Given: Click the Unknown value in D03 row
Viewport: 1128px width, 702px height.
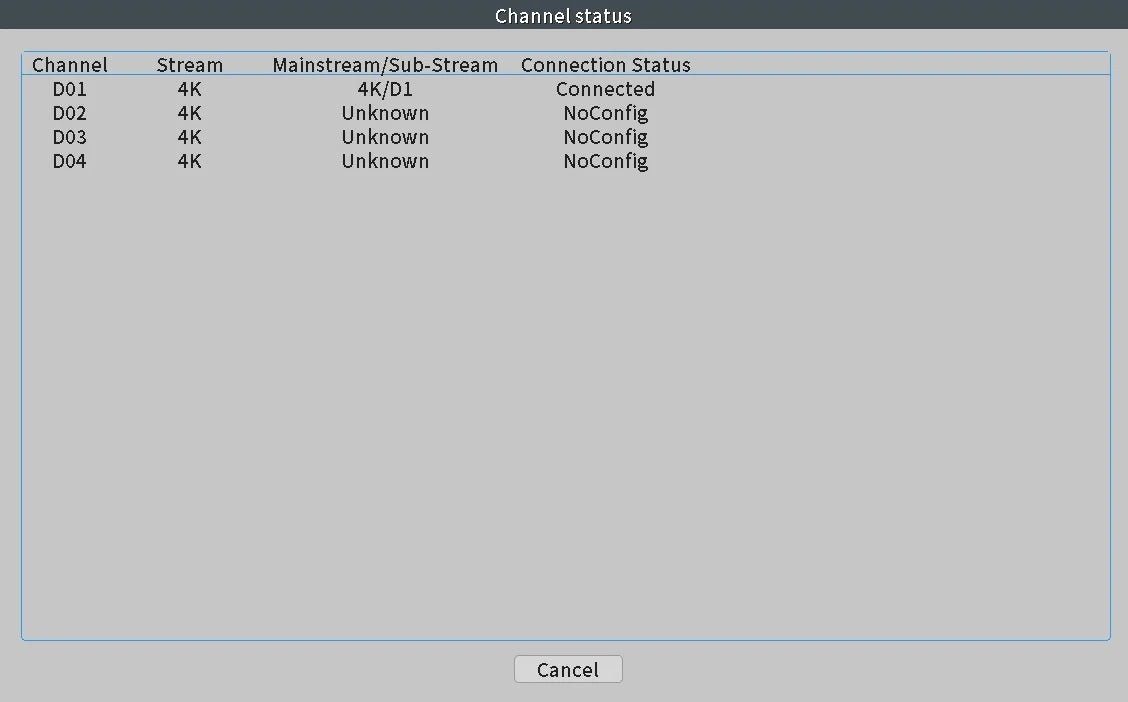Looking at the screenshot, I should tap(385, 137).
